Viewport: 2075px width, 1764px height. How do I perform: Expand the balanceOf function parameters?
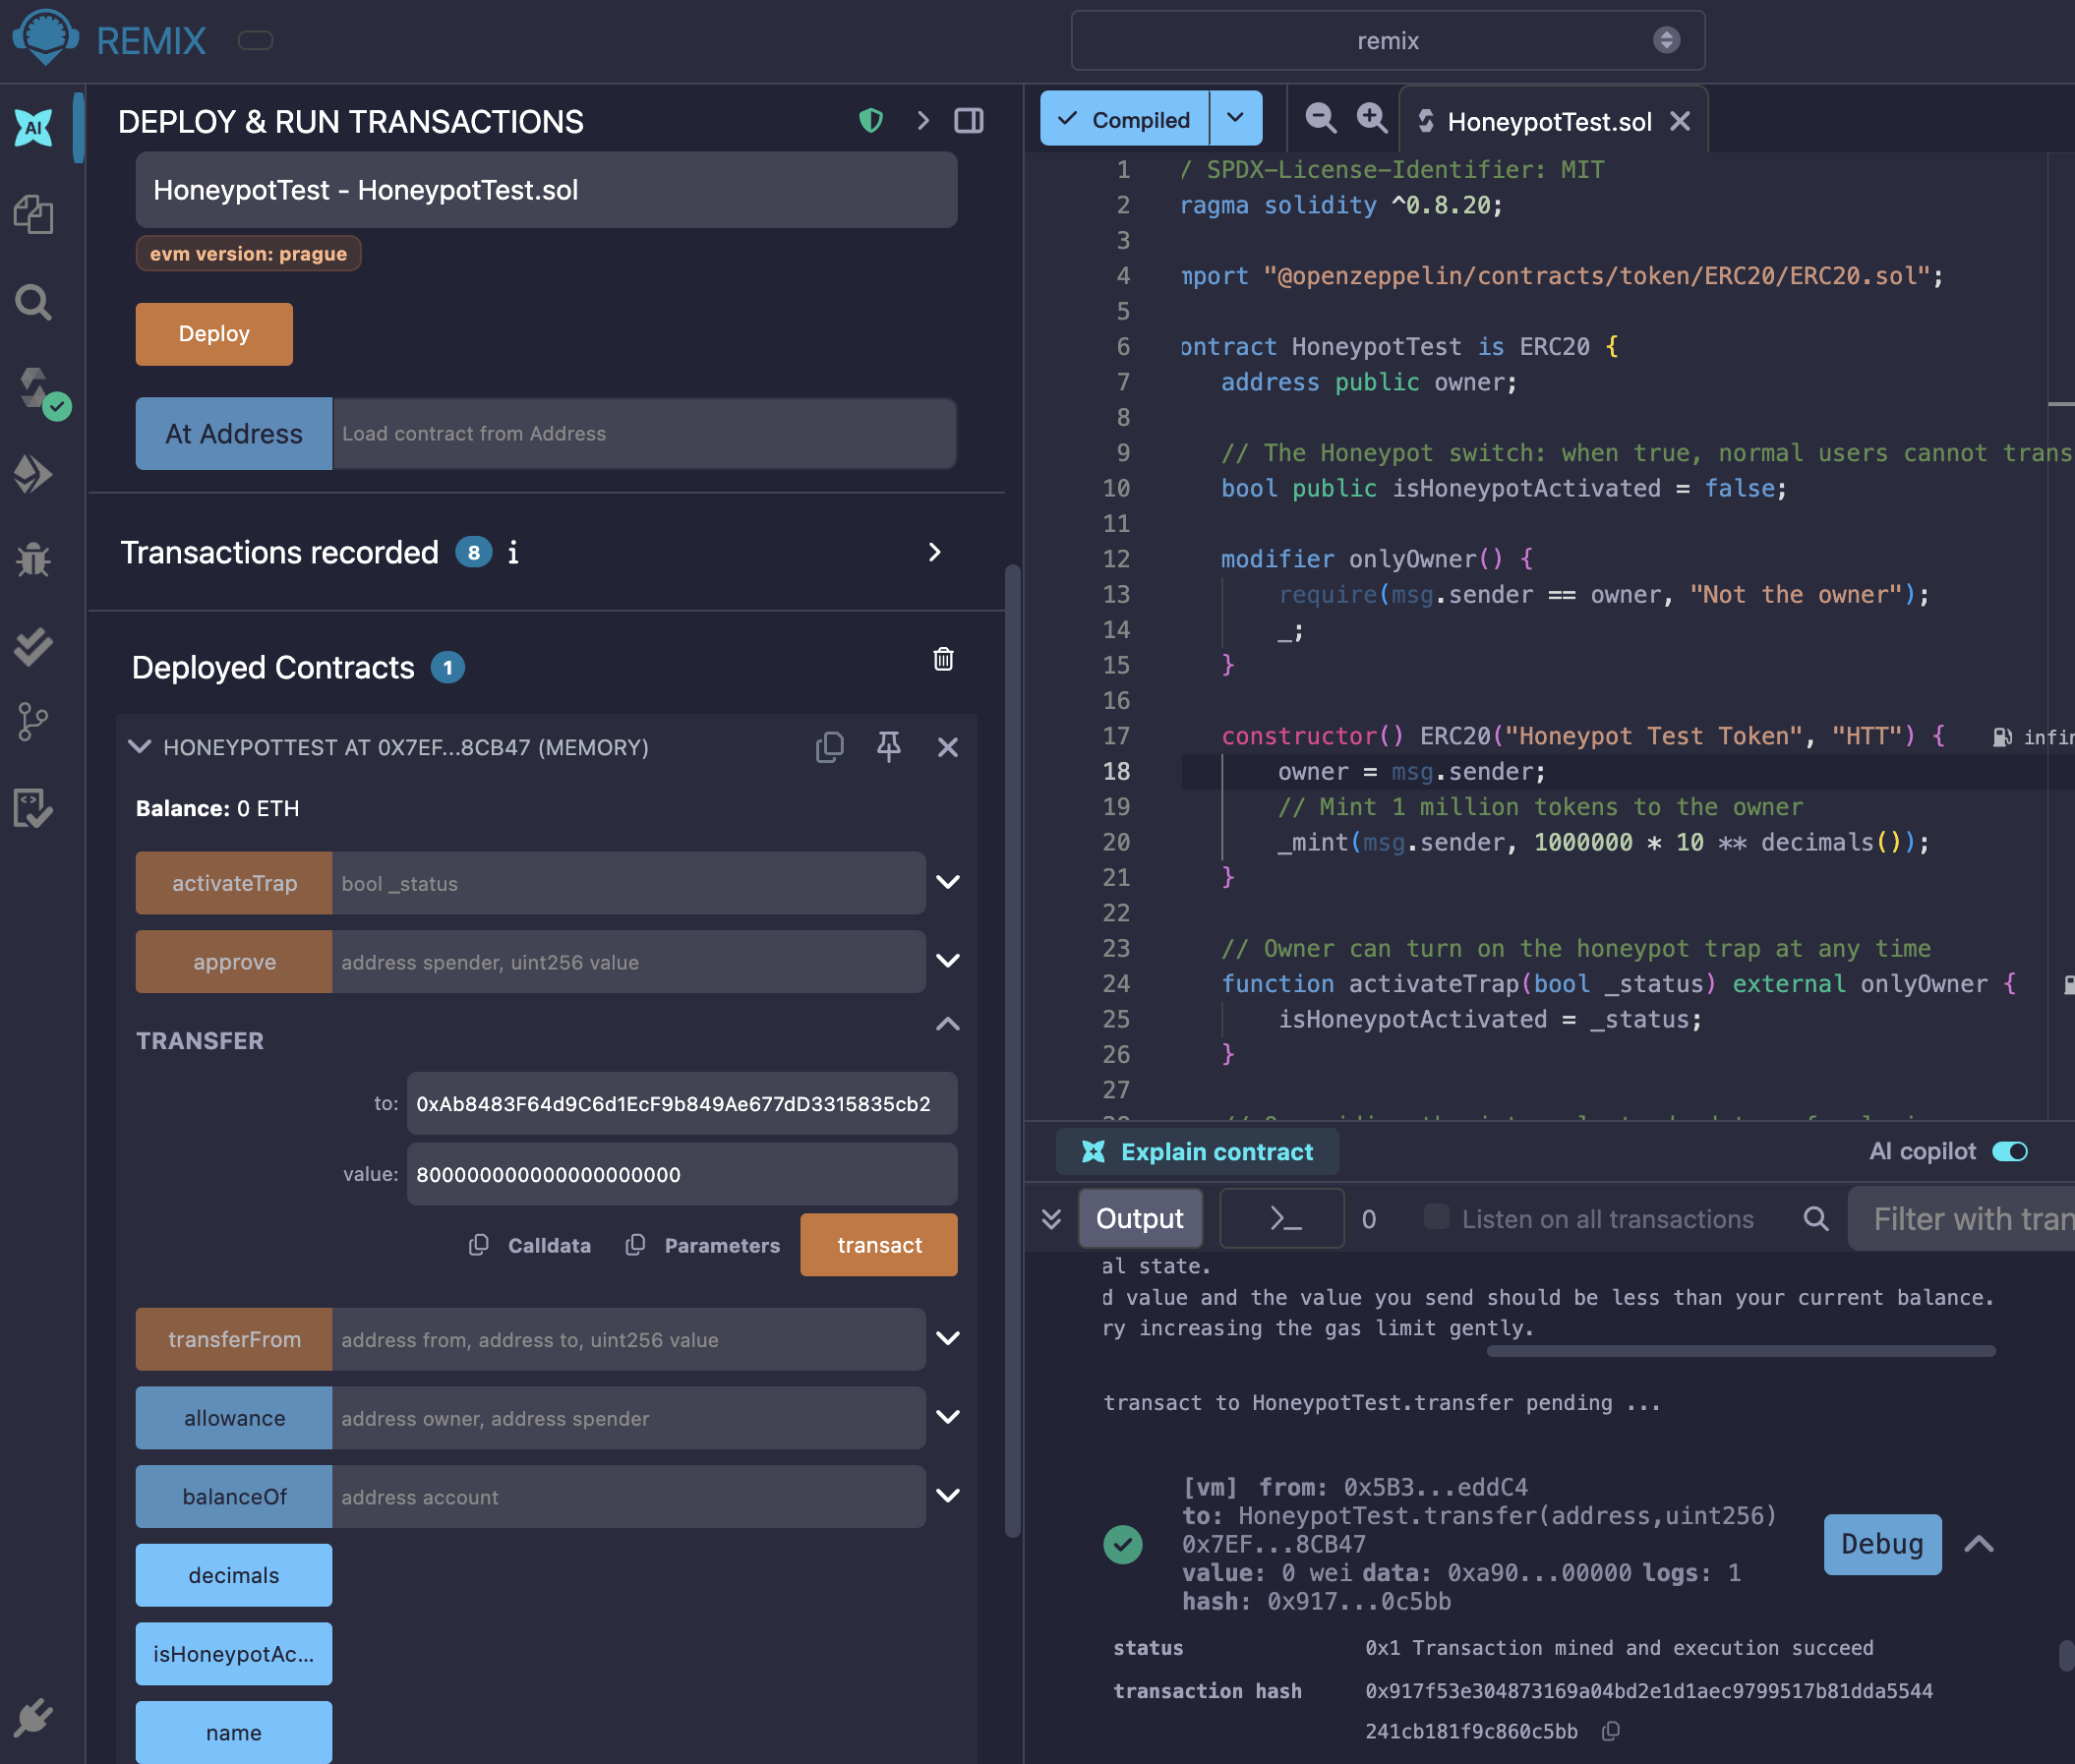click(948, 1495)
